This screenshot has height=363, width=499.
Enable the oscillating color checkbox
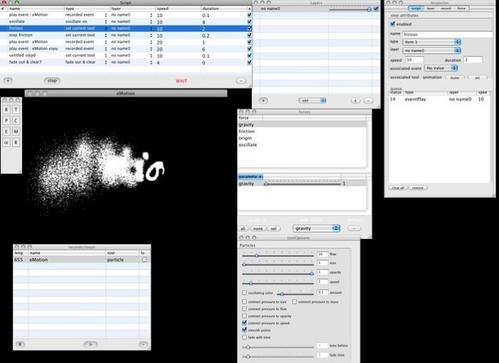244,293
